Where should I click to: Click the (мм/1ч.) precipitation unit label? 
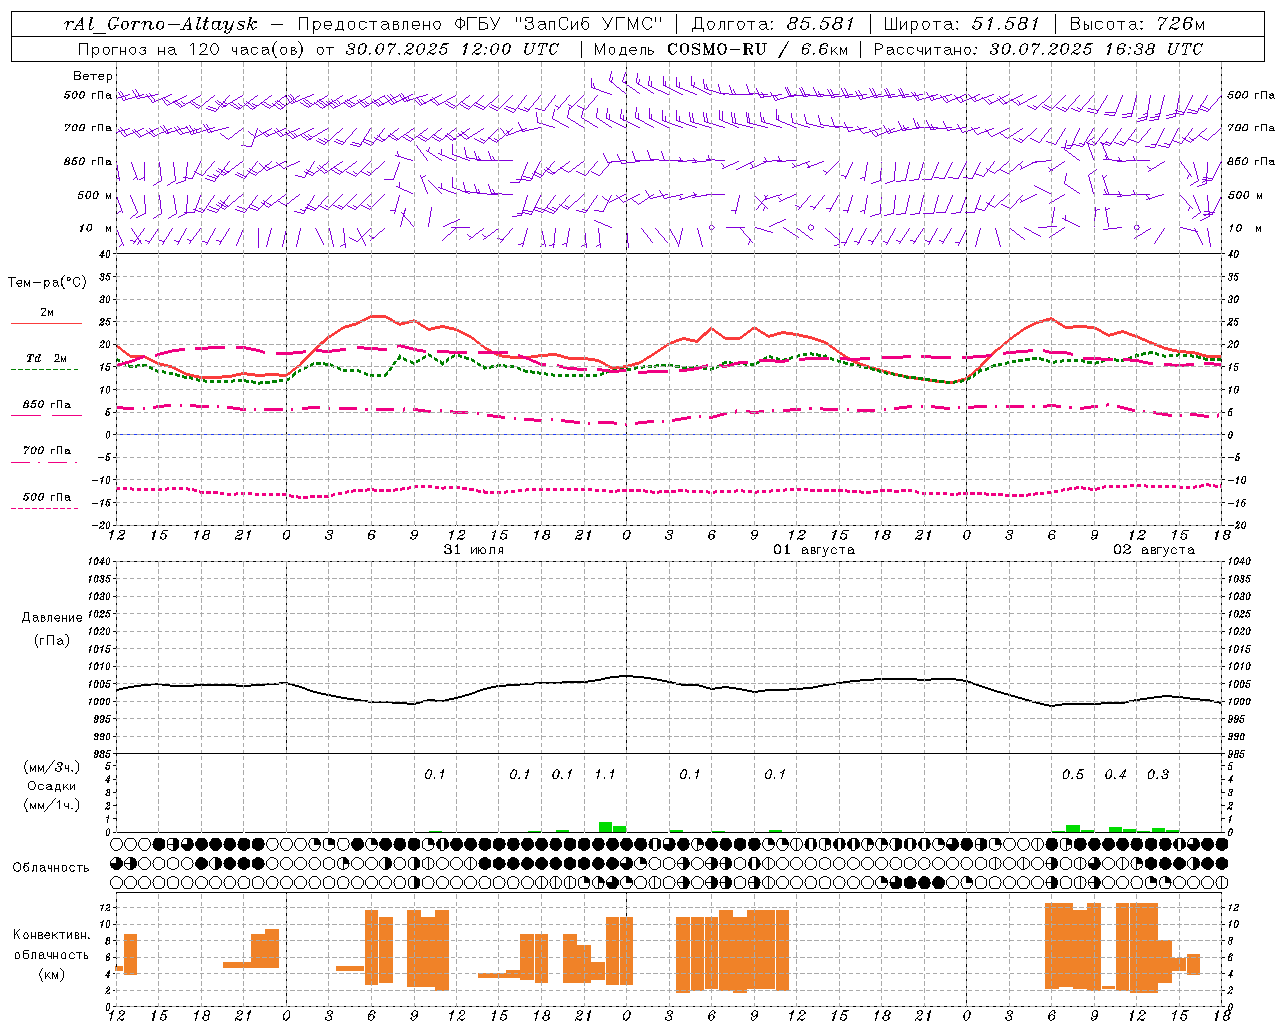51,805
